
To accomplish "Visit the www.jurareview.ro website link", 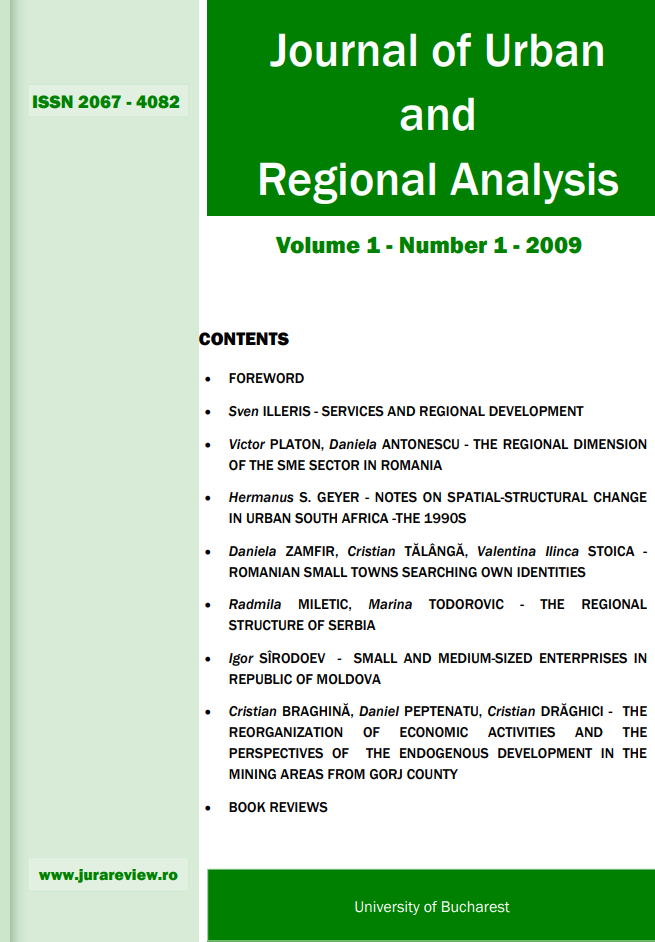I will [108, 875].
